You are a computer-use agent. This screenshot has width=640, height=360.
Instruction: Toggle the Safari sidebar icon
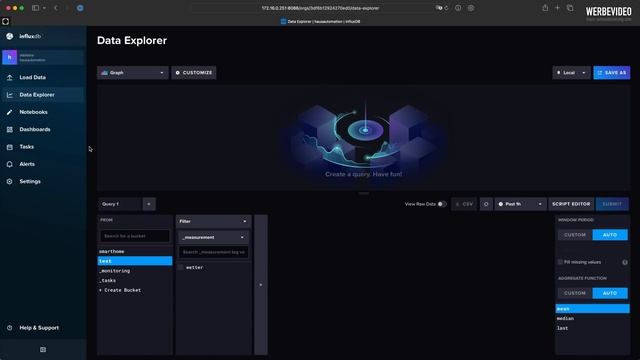[x=36, y=8]
